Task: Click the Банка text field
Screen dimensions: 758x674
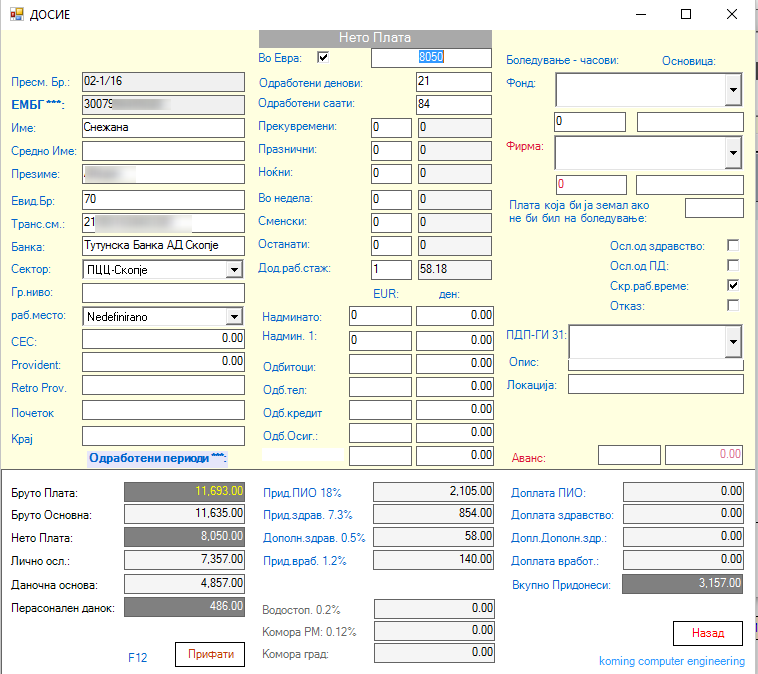Action: point(163,246)
